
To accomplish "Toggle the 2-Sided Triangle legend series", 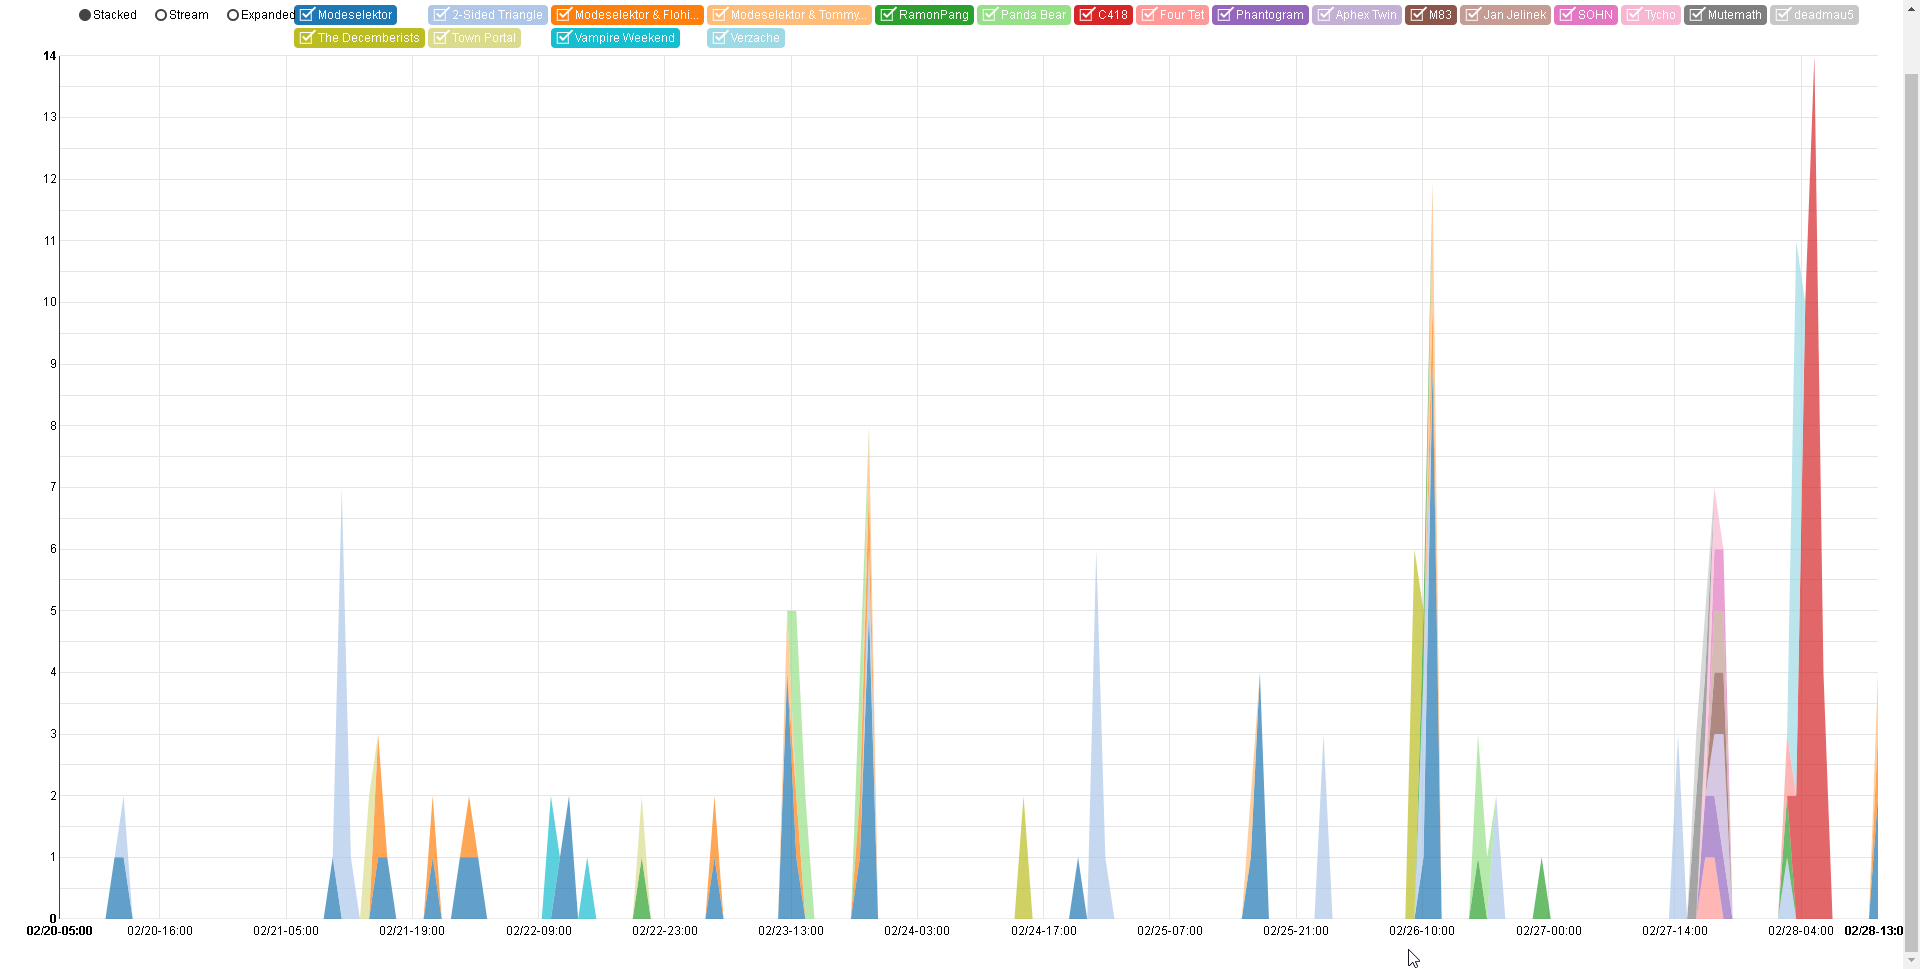I will pos(488,15).
